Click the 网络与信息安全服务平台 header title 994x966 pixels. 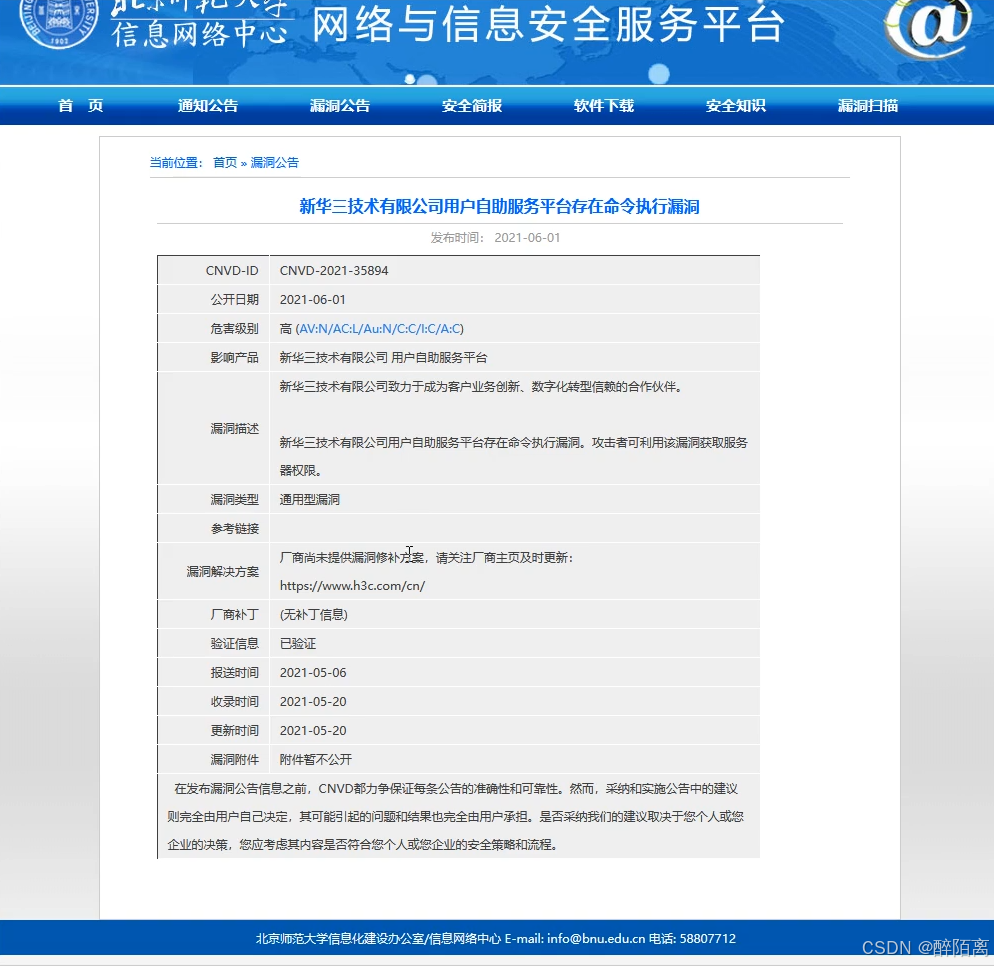tap(548, 24)
